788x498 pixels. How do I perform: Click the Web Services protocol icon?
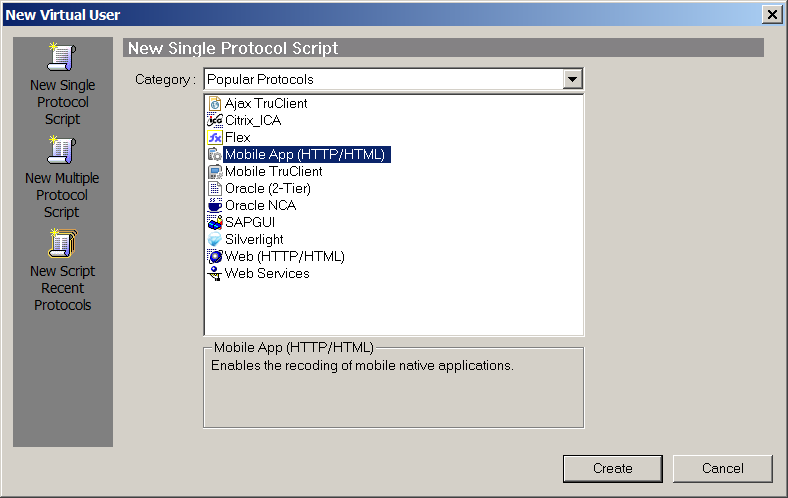(x=215, y=274)
